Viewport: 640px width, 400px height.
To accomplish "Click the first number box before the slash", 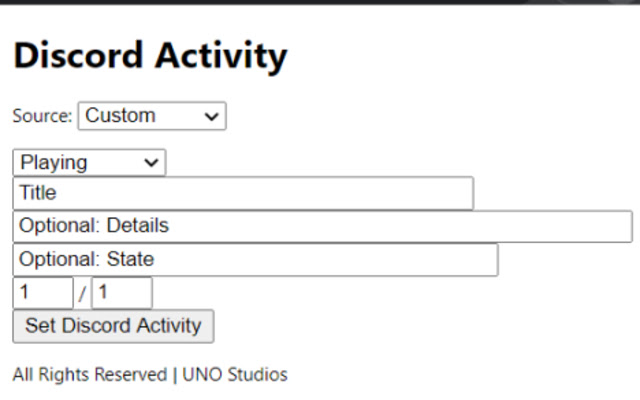I will [43, 293].
